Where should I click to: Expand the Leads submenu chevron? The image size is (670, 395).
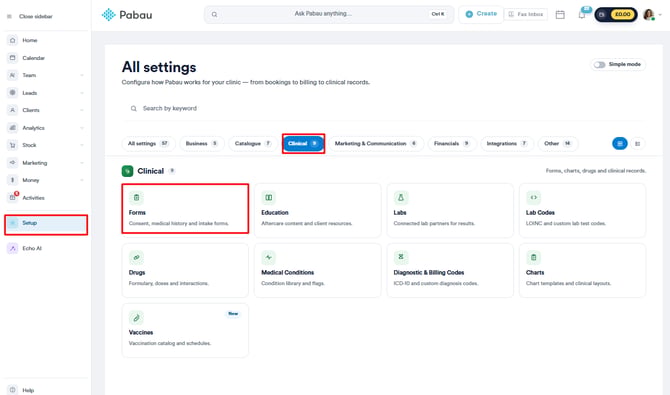tap(82, 93)
